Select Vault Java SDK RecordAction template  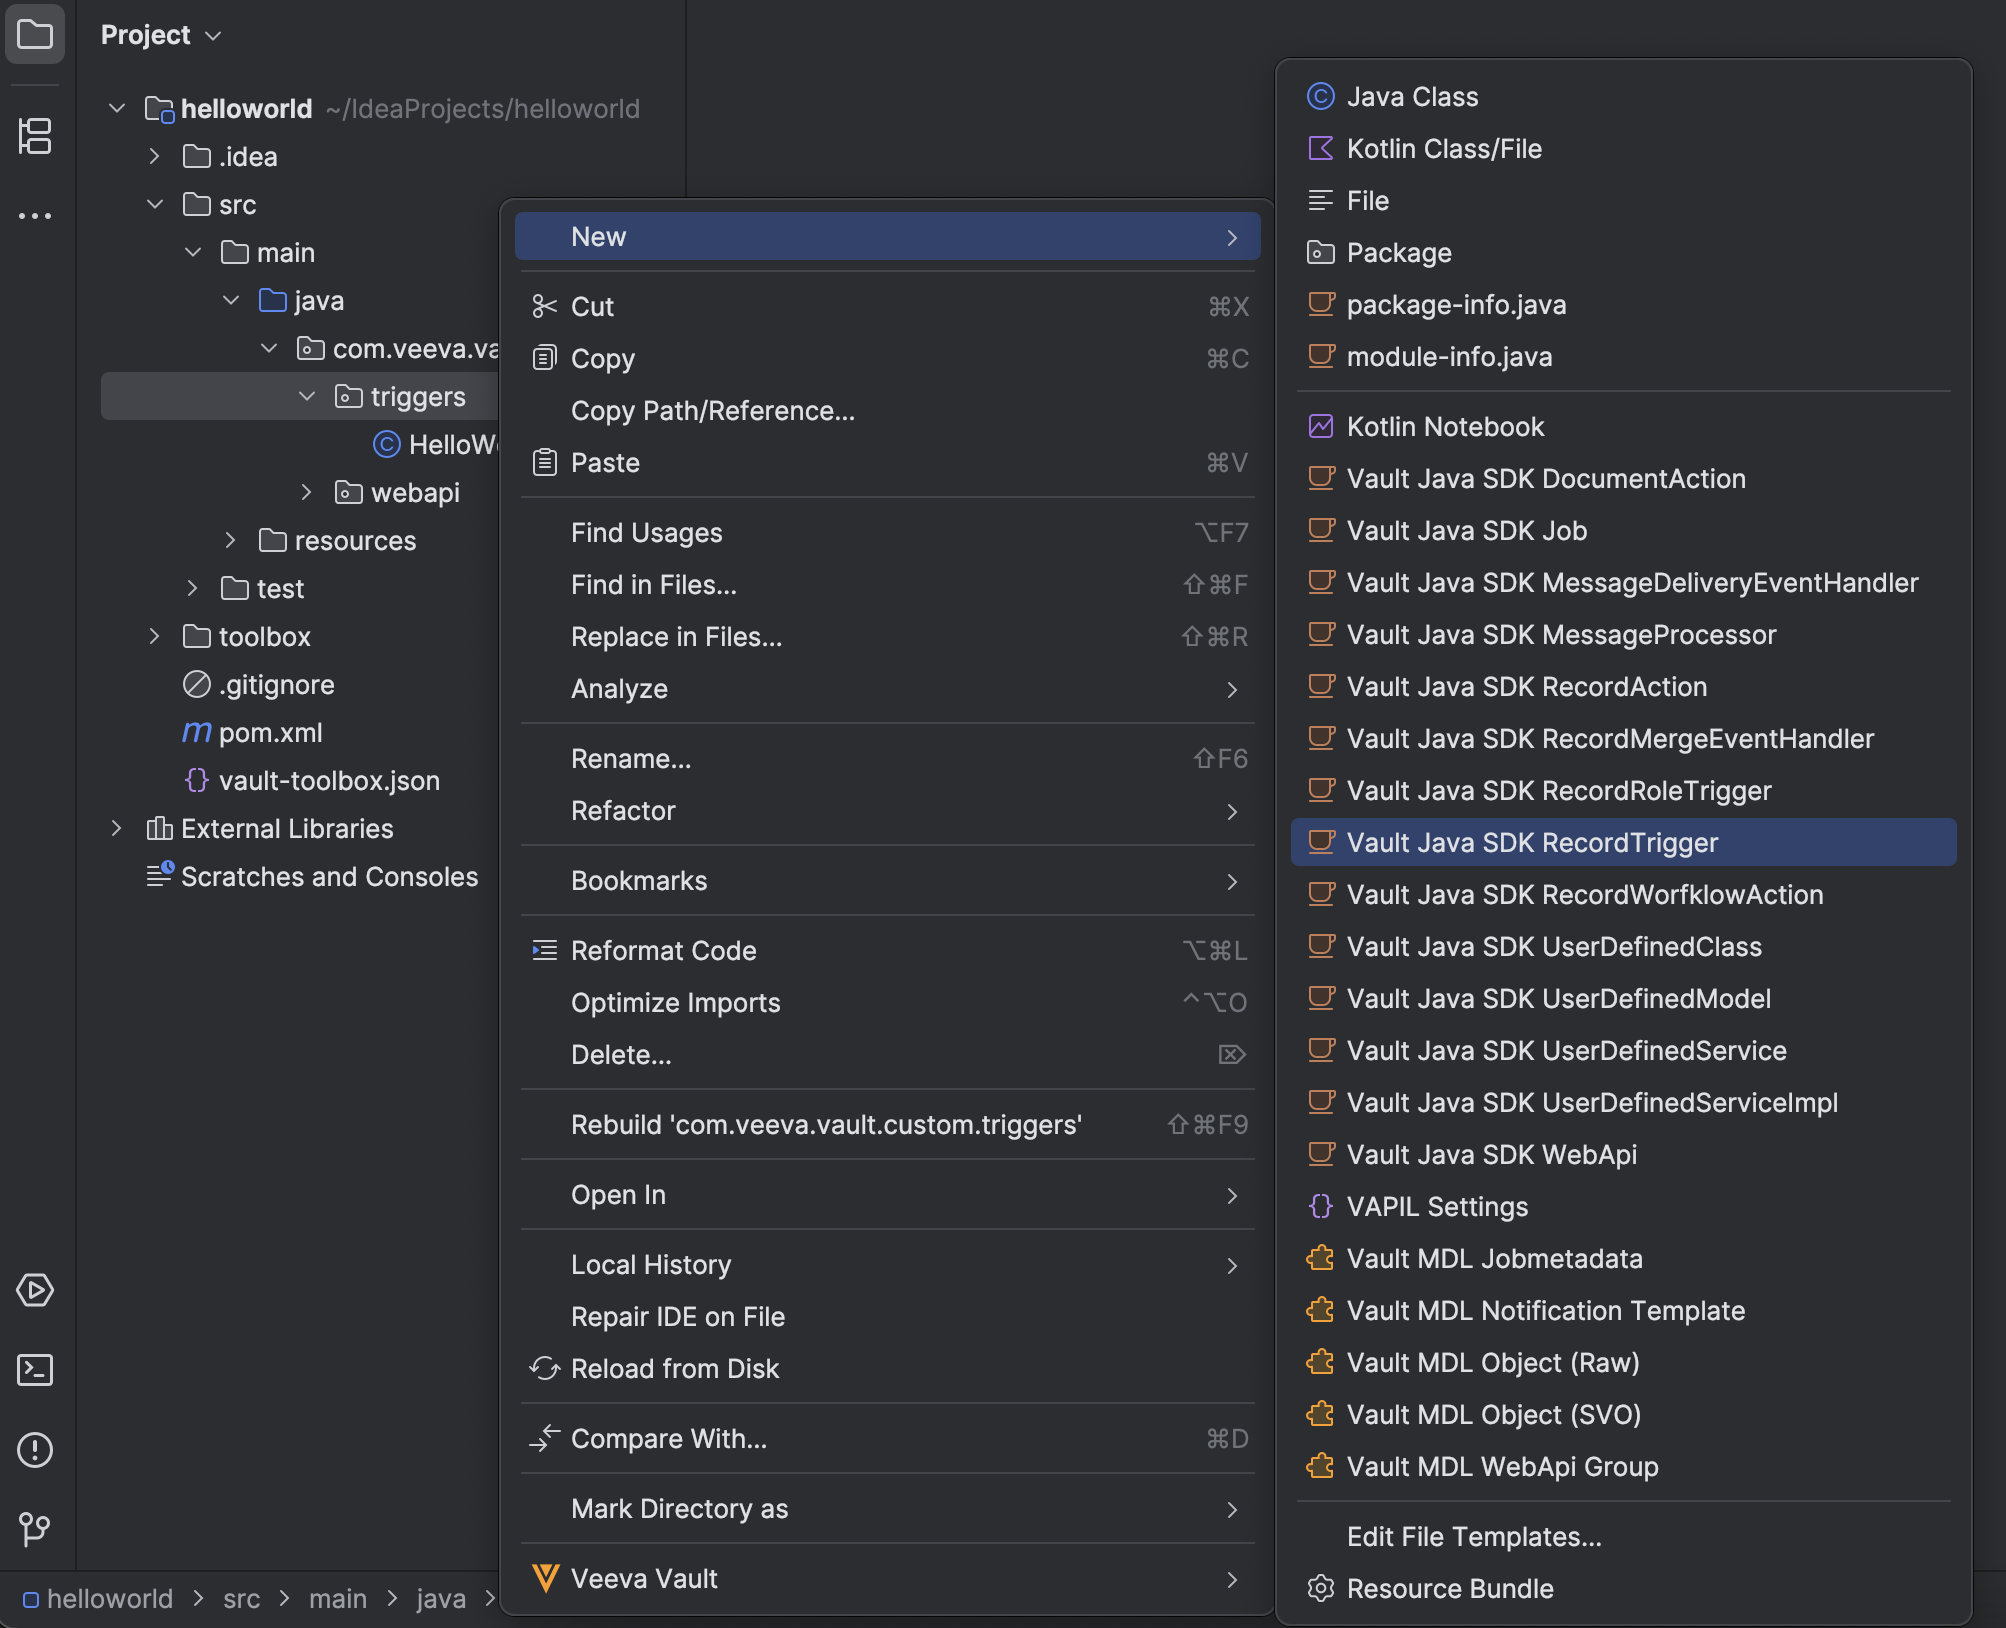click(x=1623, y=686)
